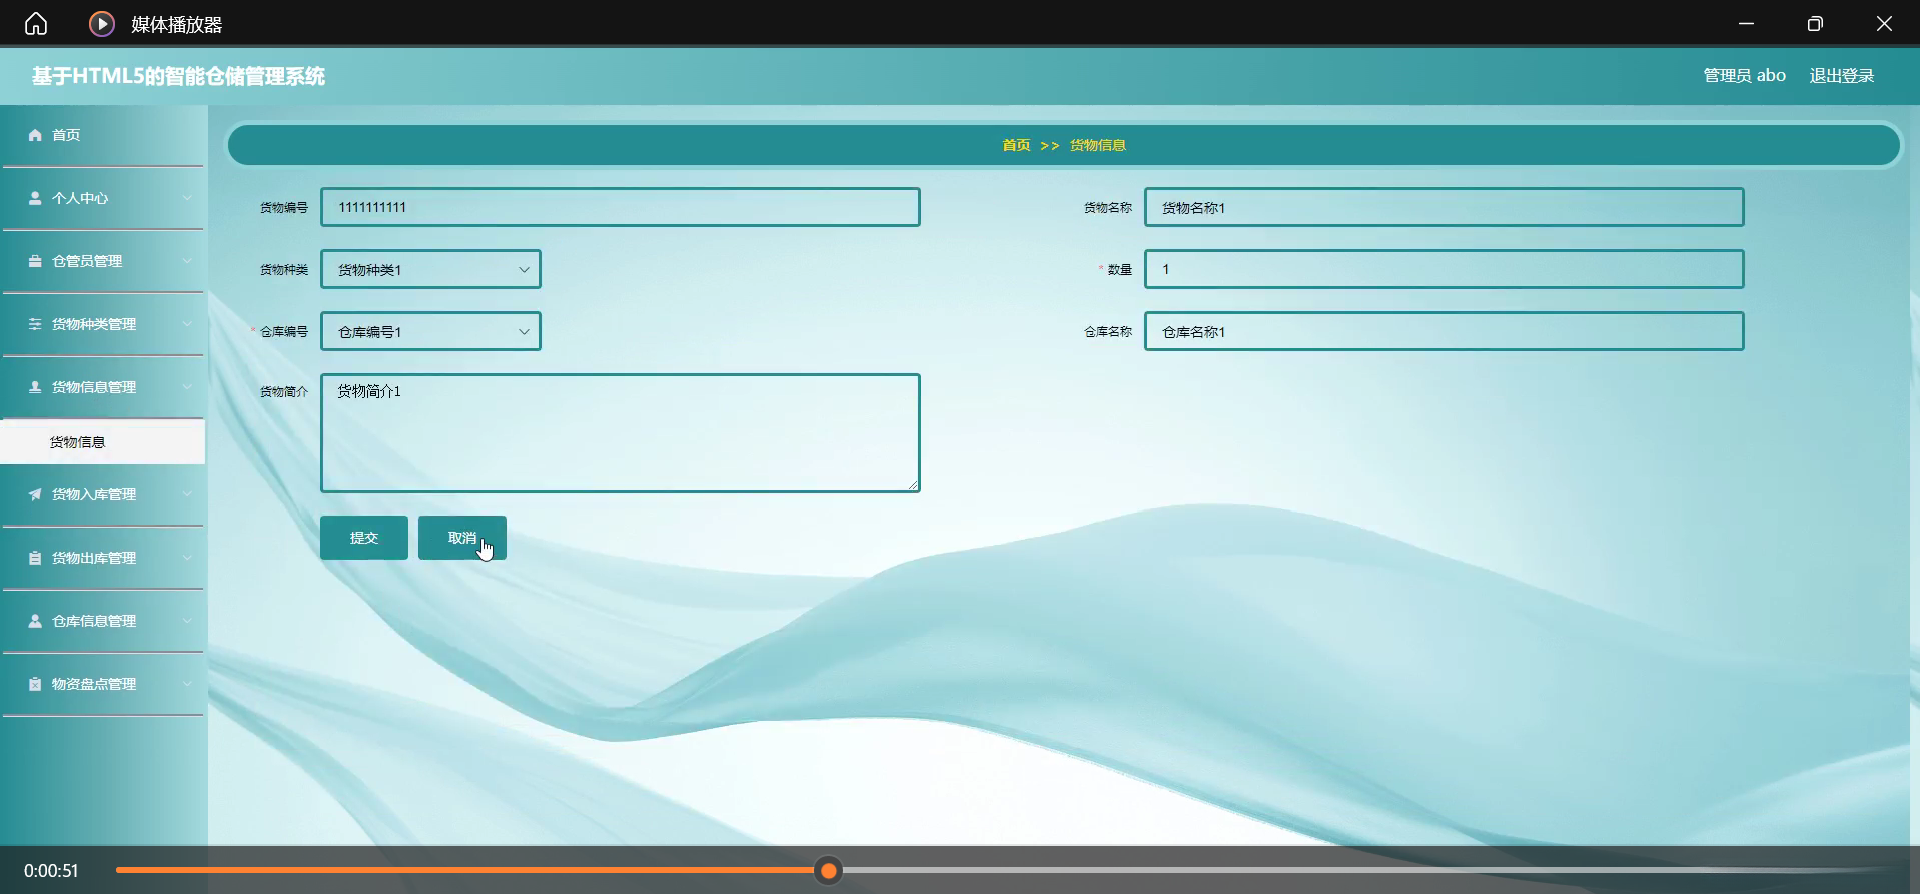Viewport: 1920px width, 894px height.
Task: Click in the 货物名称 input field
Action: point(1444,207)
